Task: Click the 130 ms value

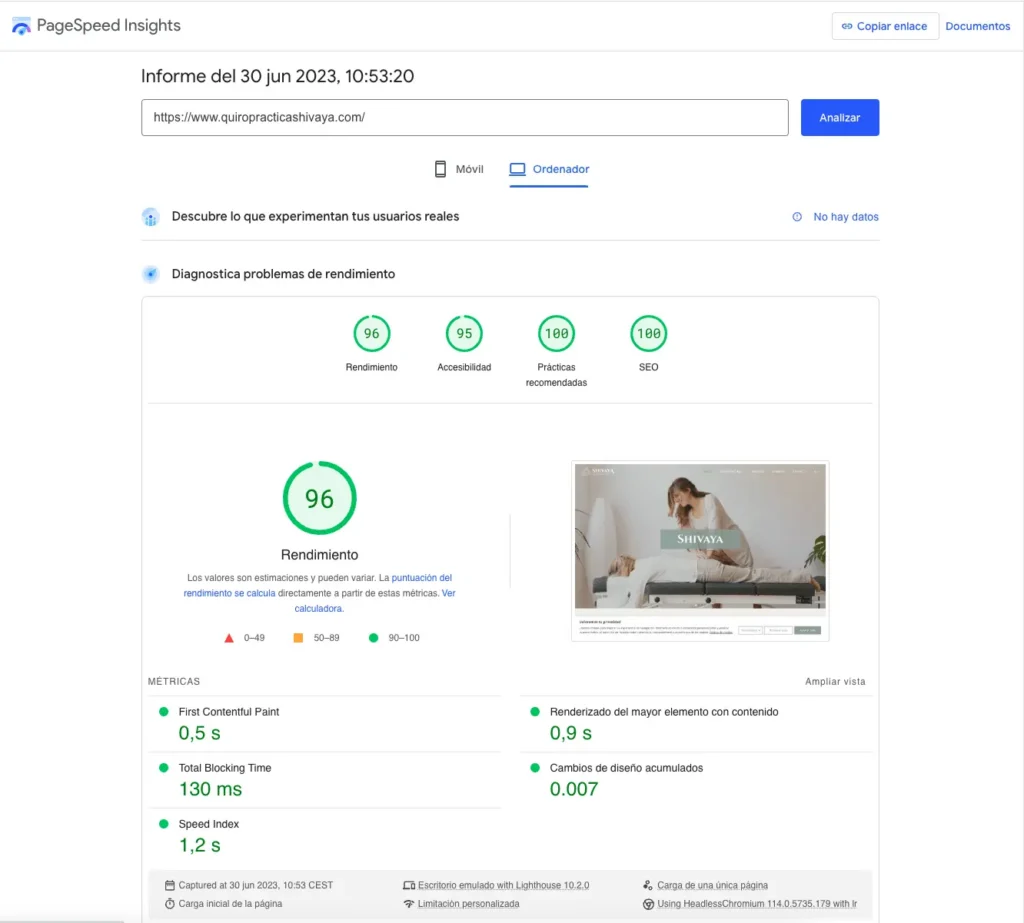Action: tap(210, 789)
